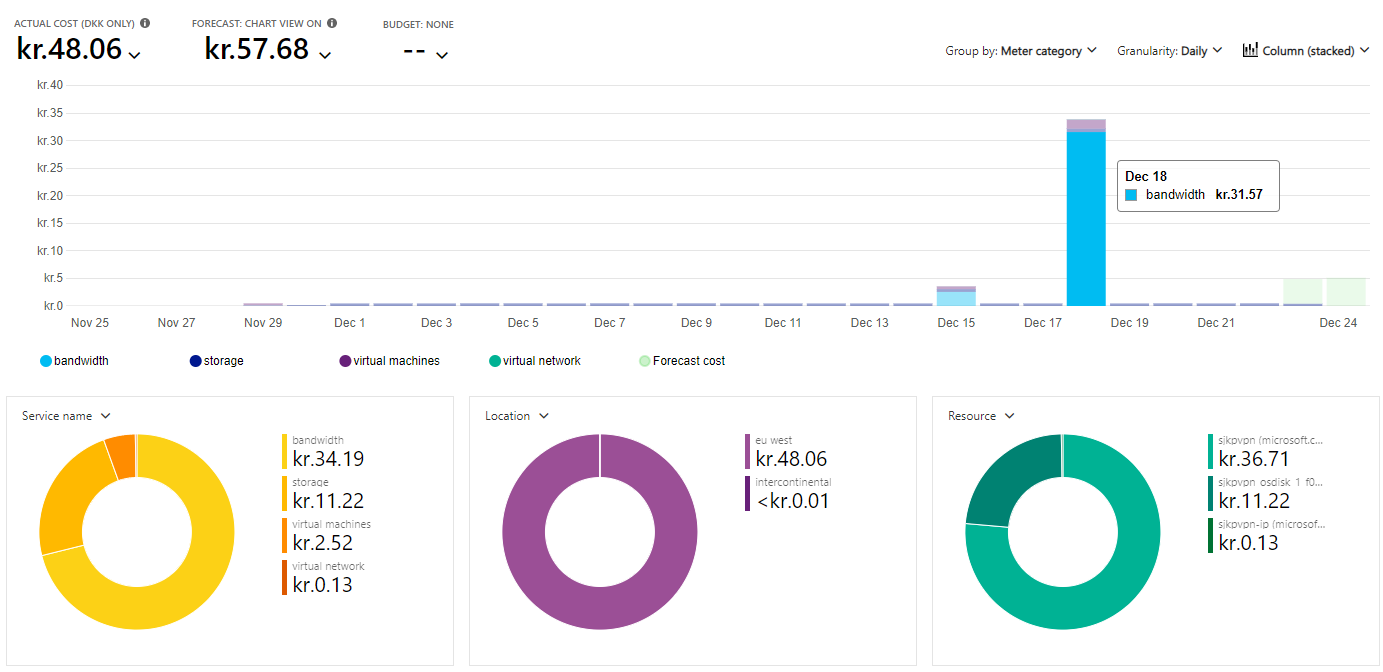This screenshot has height=672, width=1383.
Task: Expand the actual cost kr.48.06 chevron
Action: pyautogui.click(x=135, y=55)
